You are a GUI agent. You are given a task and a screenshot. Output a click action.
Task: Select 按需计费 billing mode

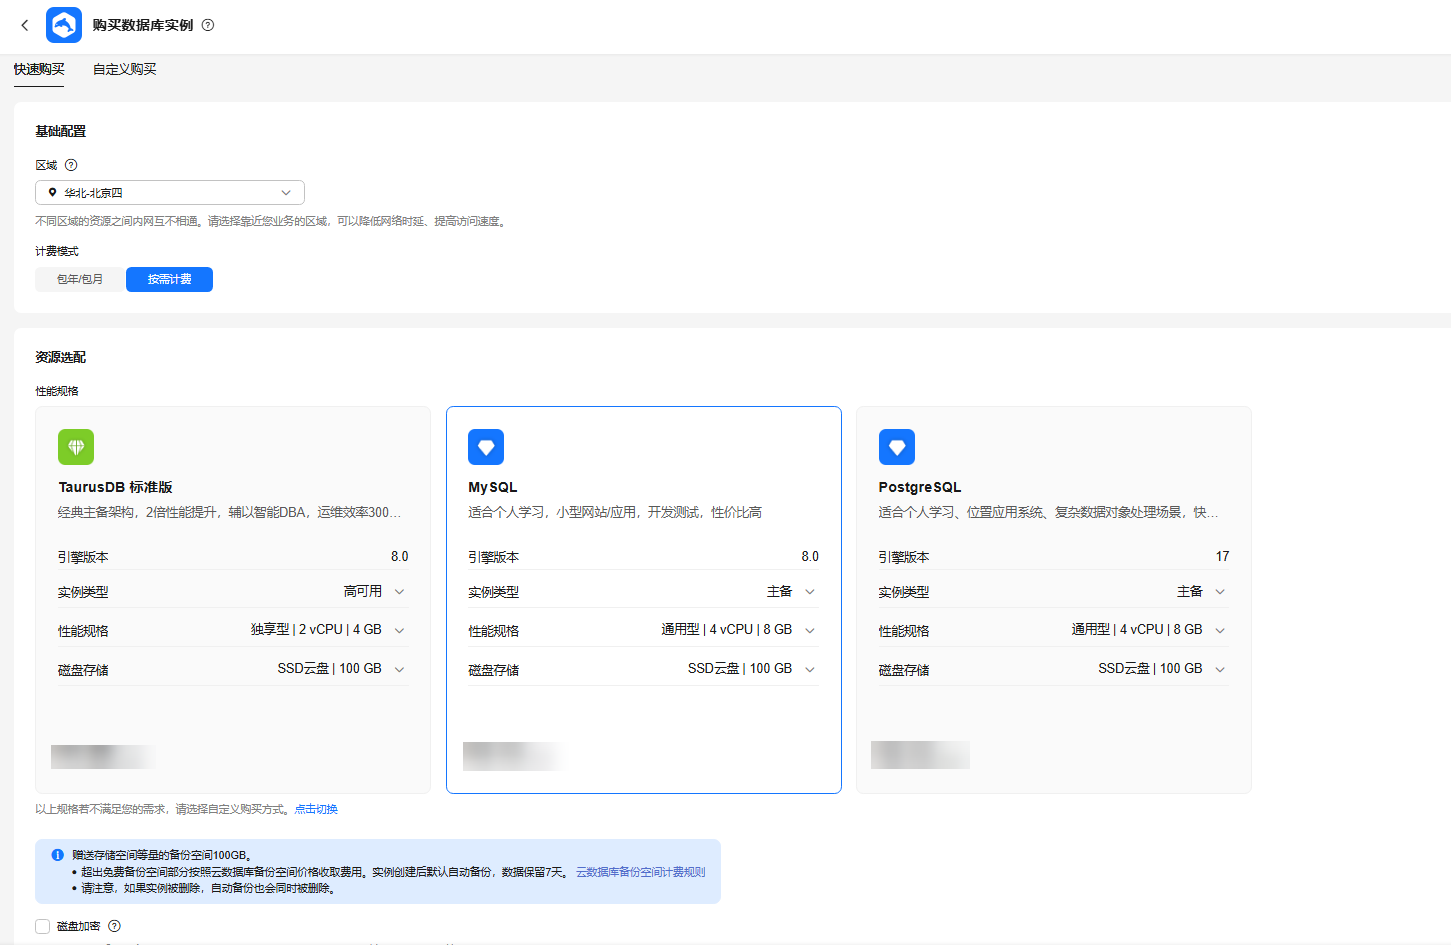coord(169,279)
